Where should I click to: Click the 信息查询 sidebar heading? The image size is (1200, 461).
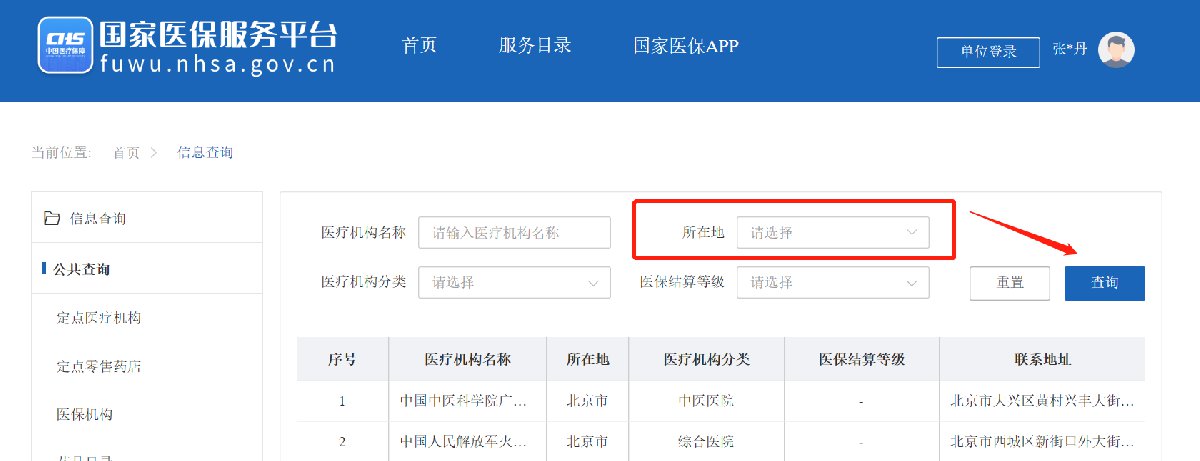(98, 218)
